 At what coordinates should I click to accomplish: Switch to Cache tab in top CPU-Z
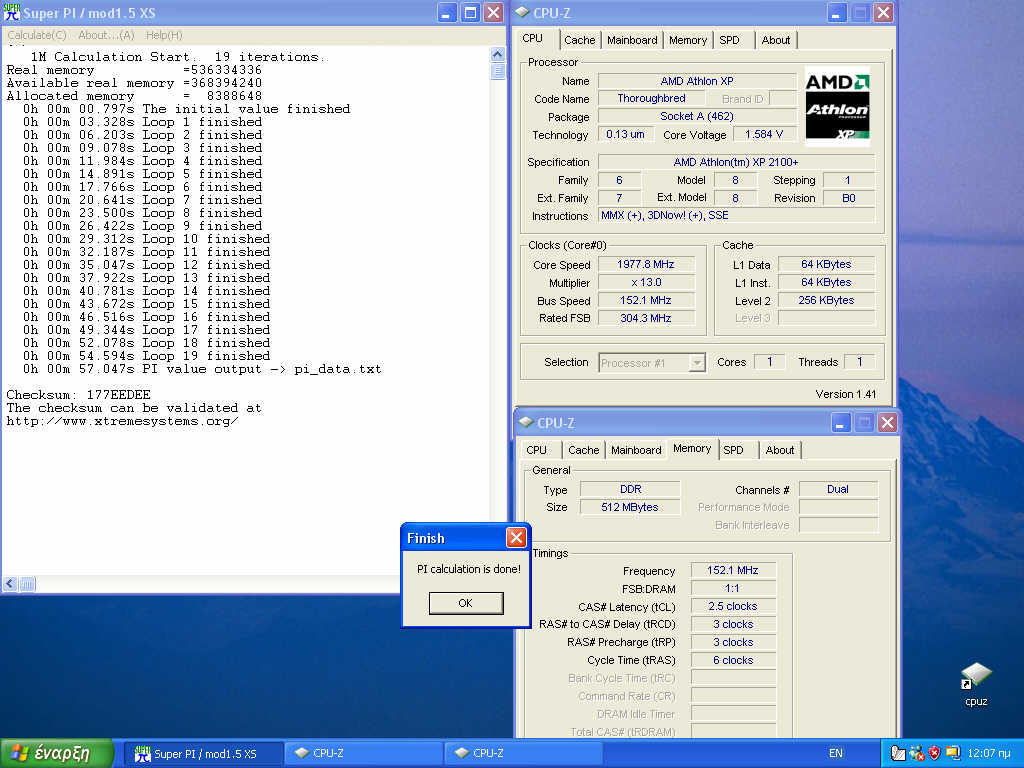coord(579,40)
